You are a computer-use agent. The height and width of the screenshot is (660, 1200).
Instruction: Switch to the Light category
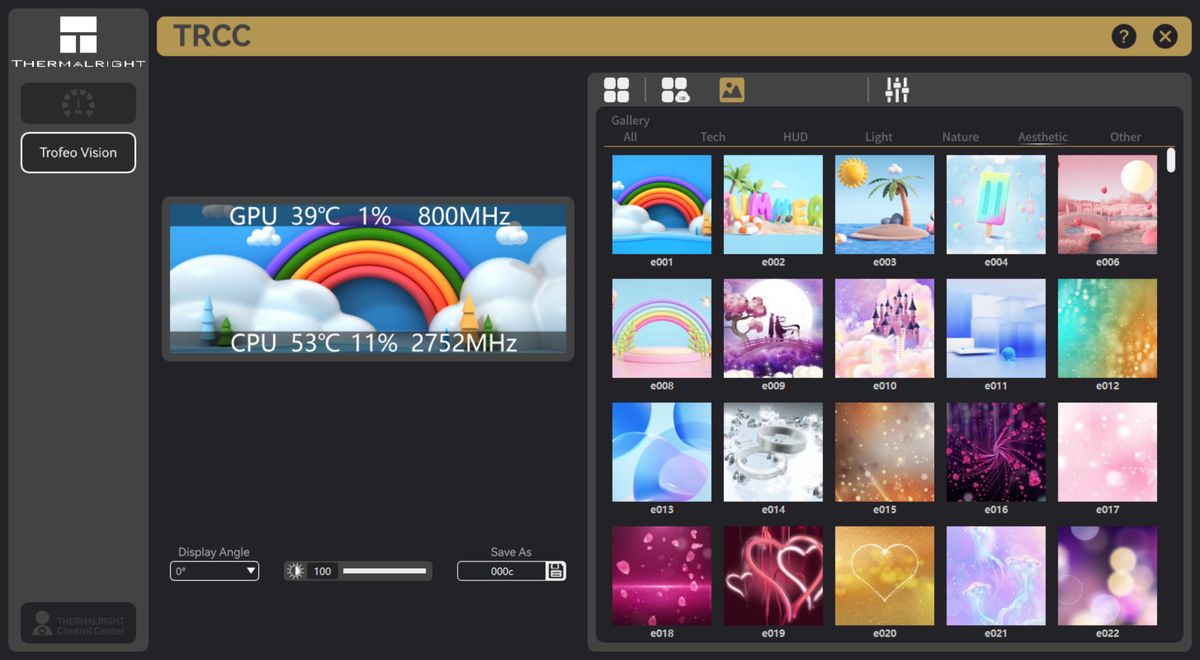(879, 137)
